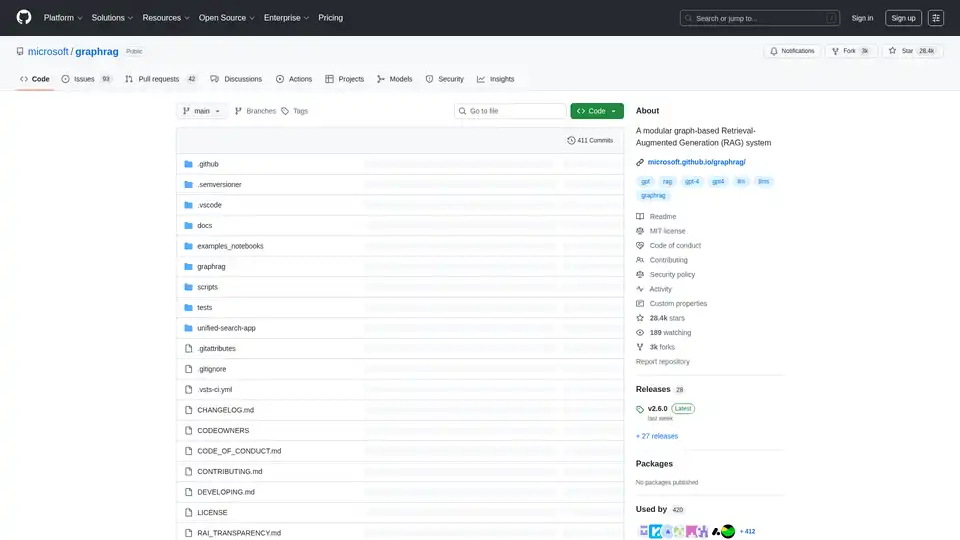Expand the main branch selector
This screenshot has width=960, height=540.
[x=202, y=111]
